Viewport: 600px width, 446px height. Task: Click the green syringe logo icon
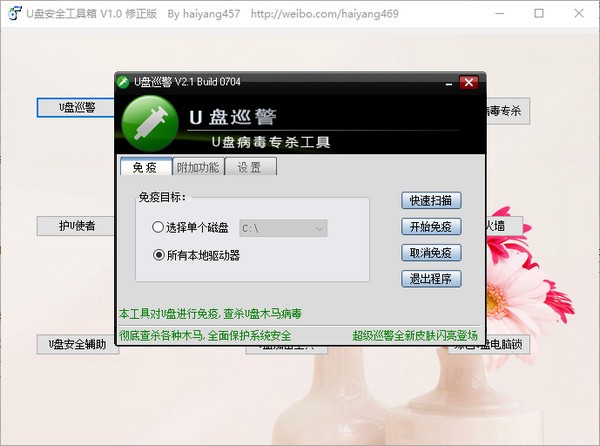[x=148, y=120]
